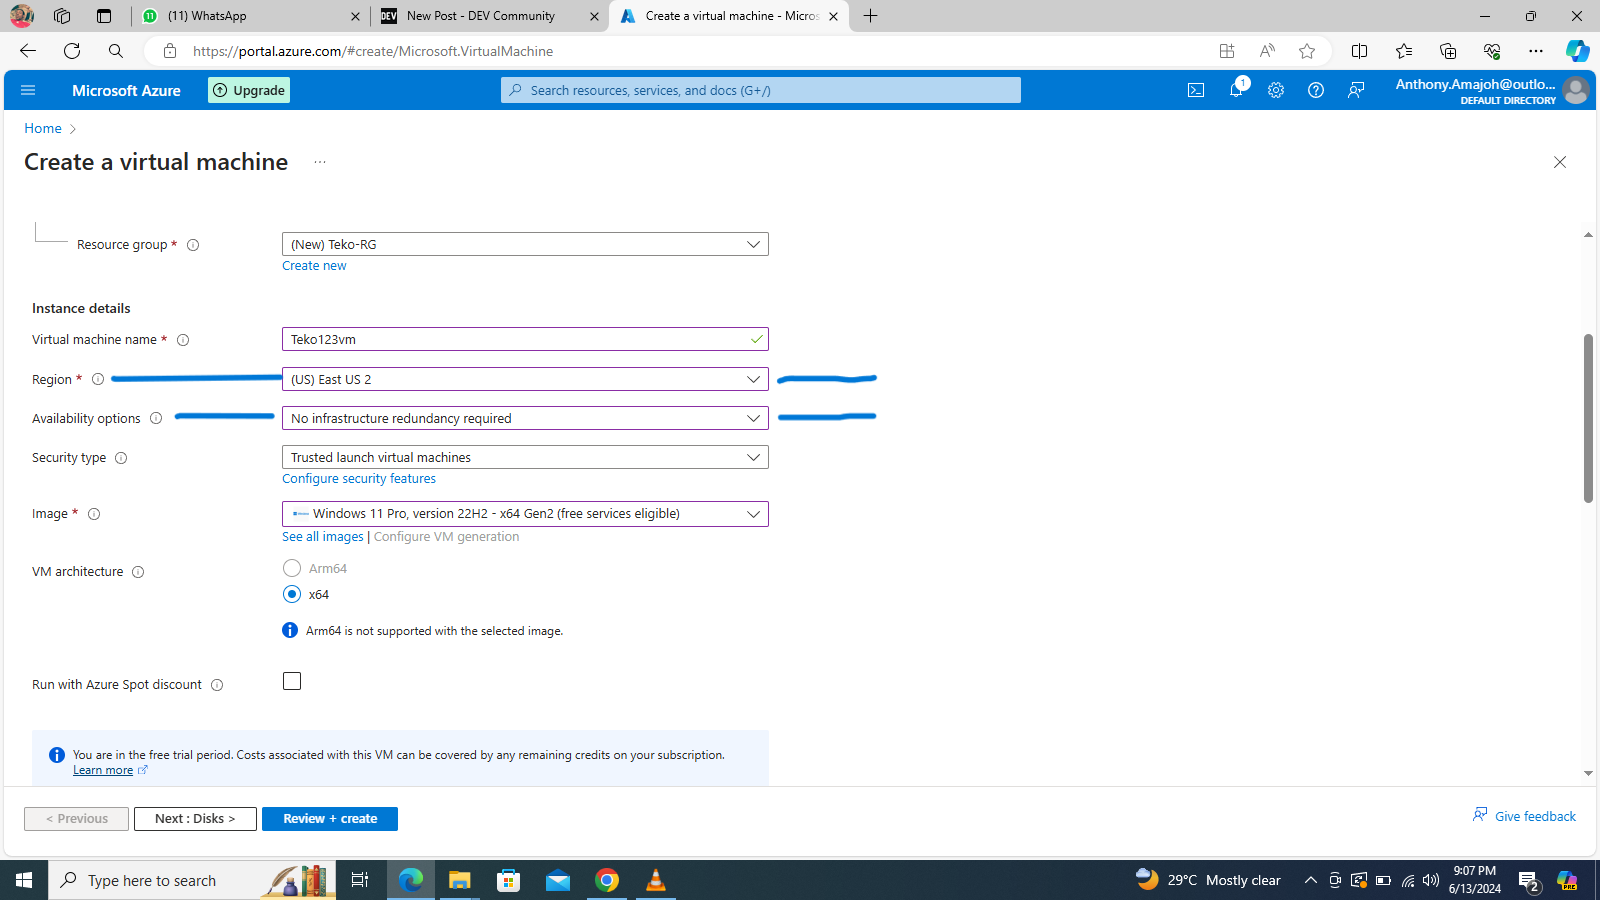Show info for Availability options
The height and width of the screenshot is (900, 1600).
pos(156,418)
